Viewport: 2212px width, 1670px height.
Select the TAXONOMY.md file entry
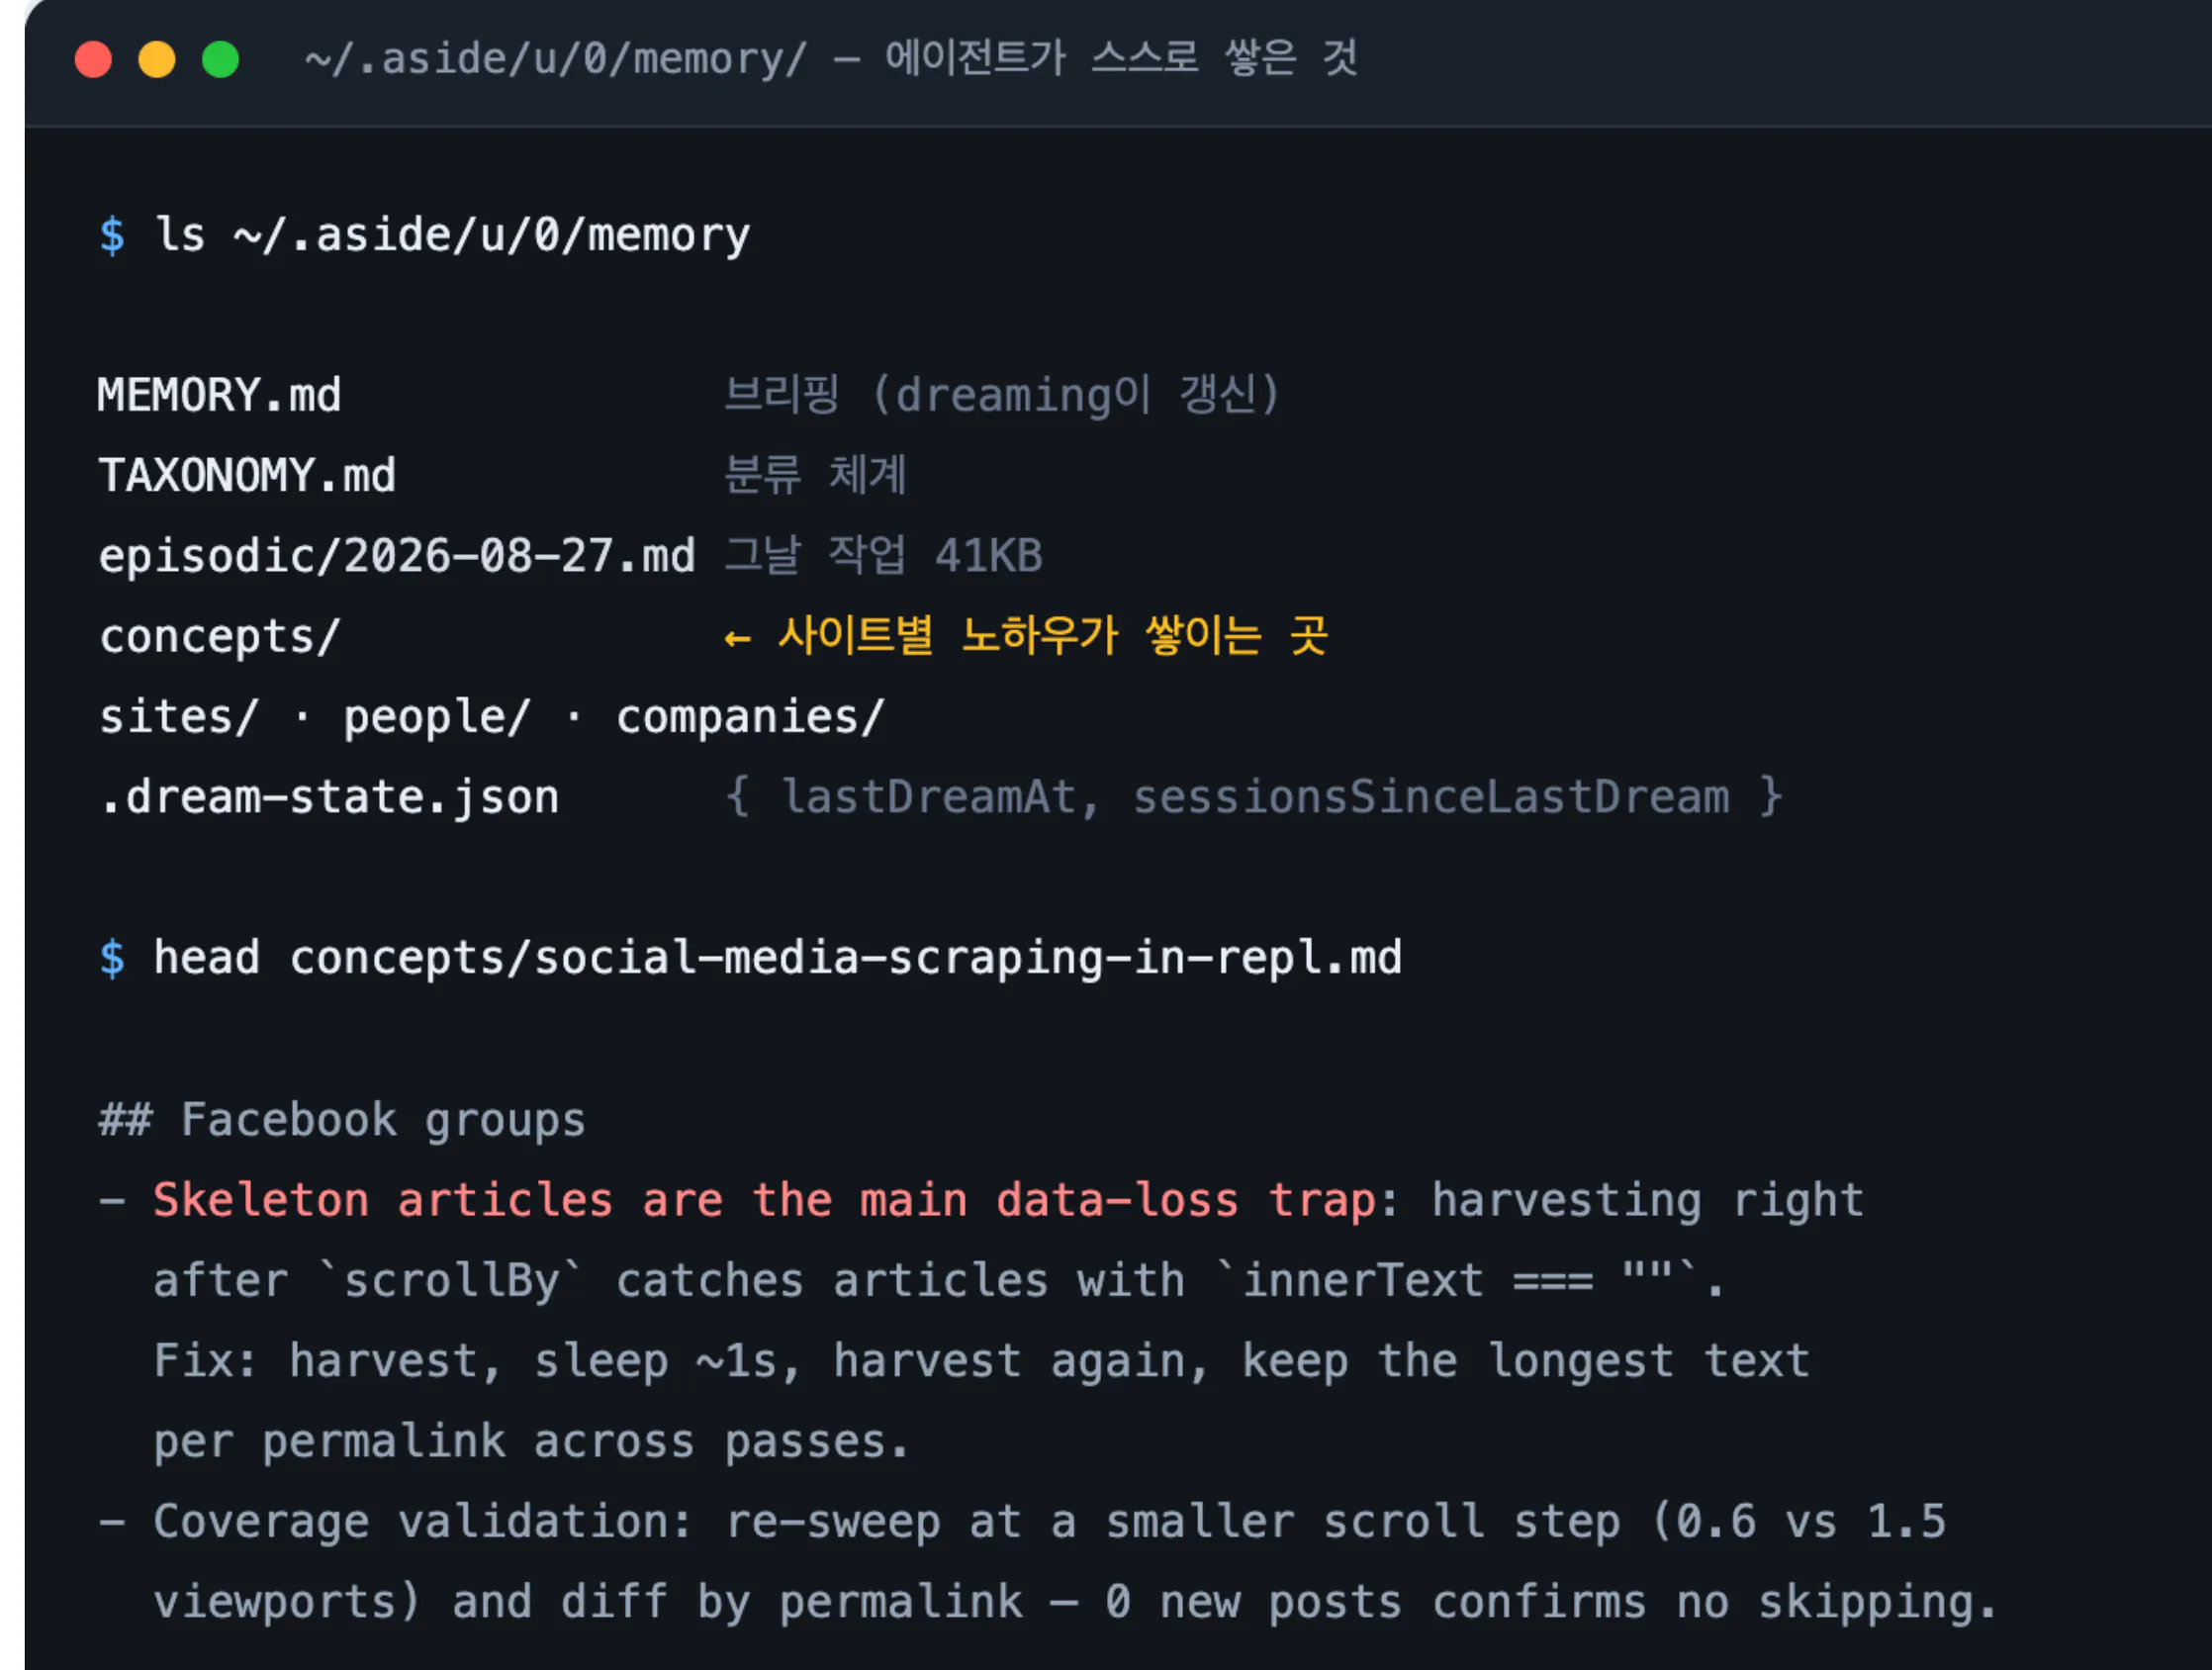[x=247, y=476]
